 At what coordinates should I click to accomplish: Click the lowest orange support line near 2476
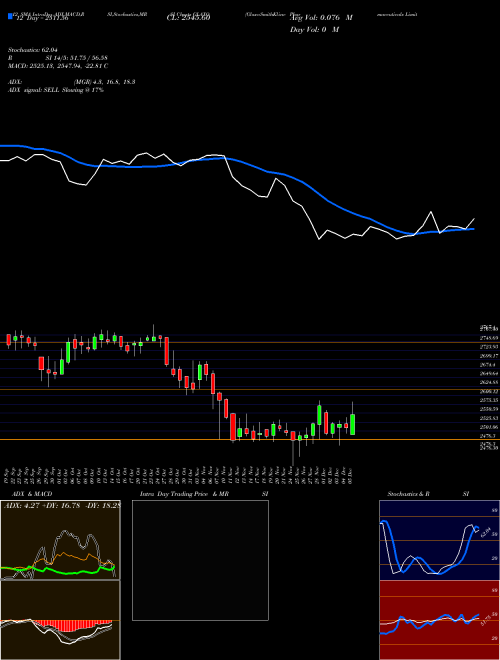pyautogui.click(x=250, y=439)
